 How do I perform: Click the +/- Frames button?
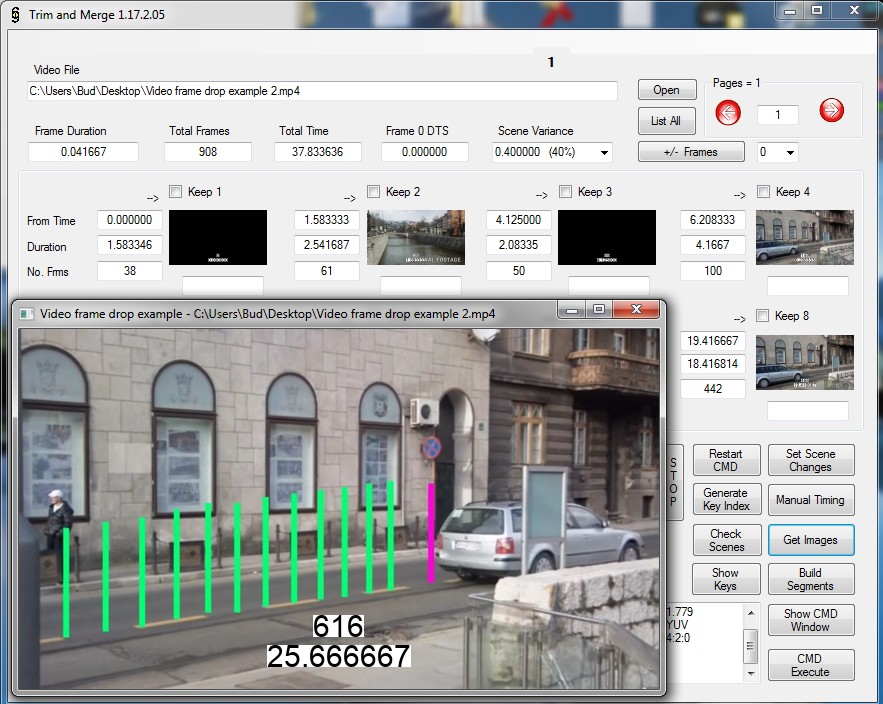(691, 152)
